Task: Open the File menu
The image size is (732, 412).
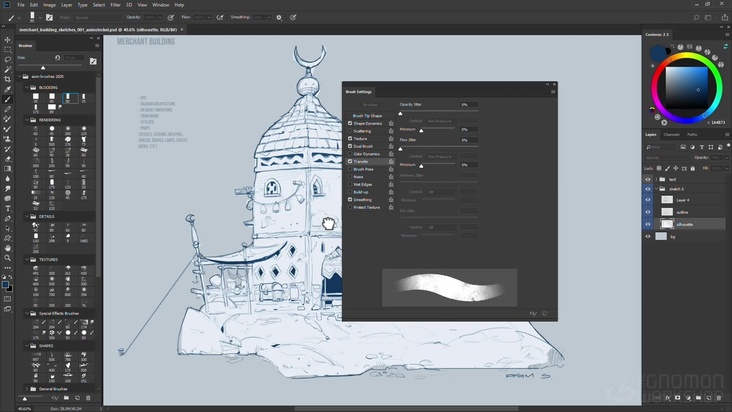Action: (x=21, y=5)
